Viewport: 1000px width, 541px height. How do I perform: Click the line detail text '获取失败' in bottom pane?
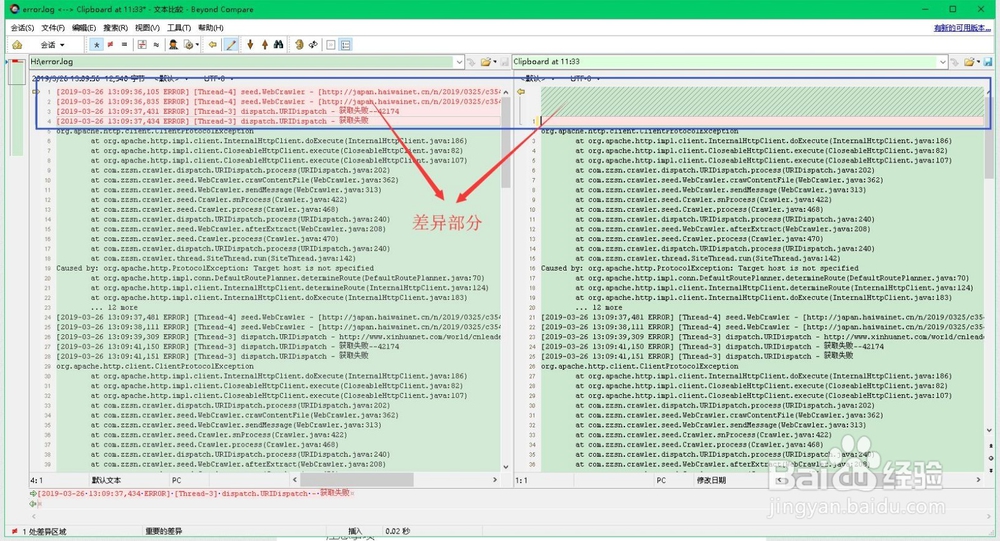tap(335, 493)
